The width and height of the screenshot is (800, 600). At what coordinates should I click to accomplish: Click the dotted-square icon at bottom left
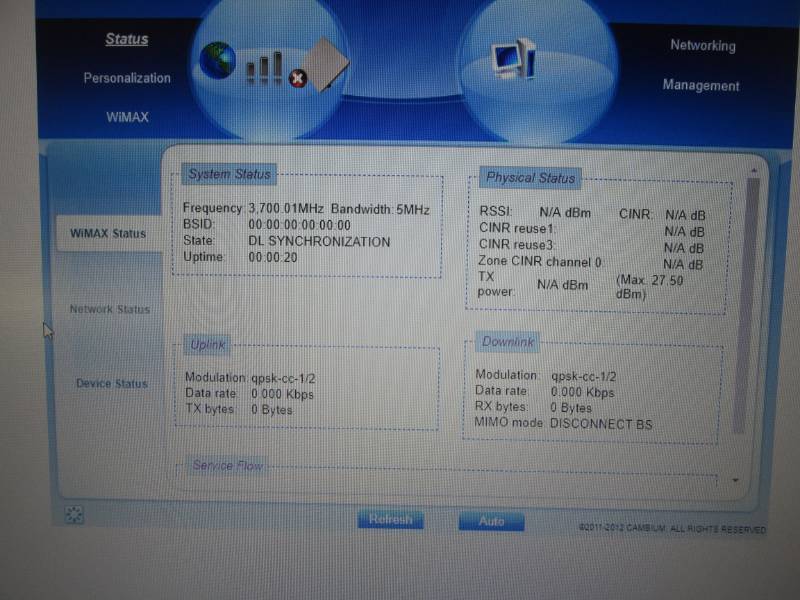[x=74, y=514]
